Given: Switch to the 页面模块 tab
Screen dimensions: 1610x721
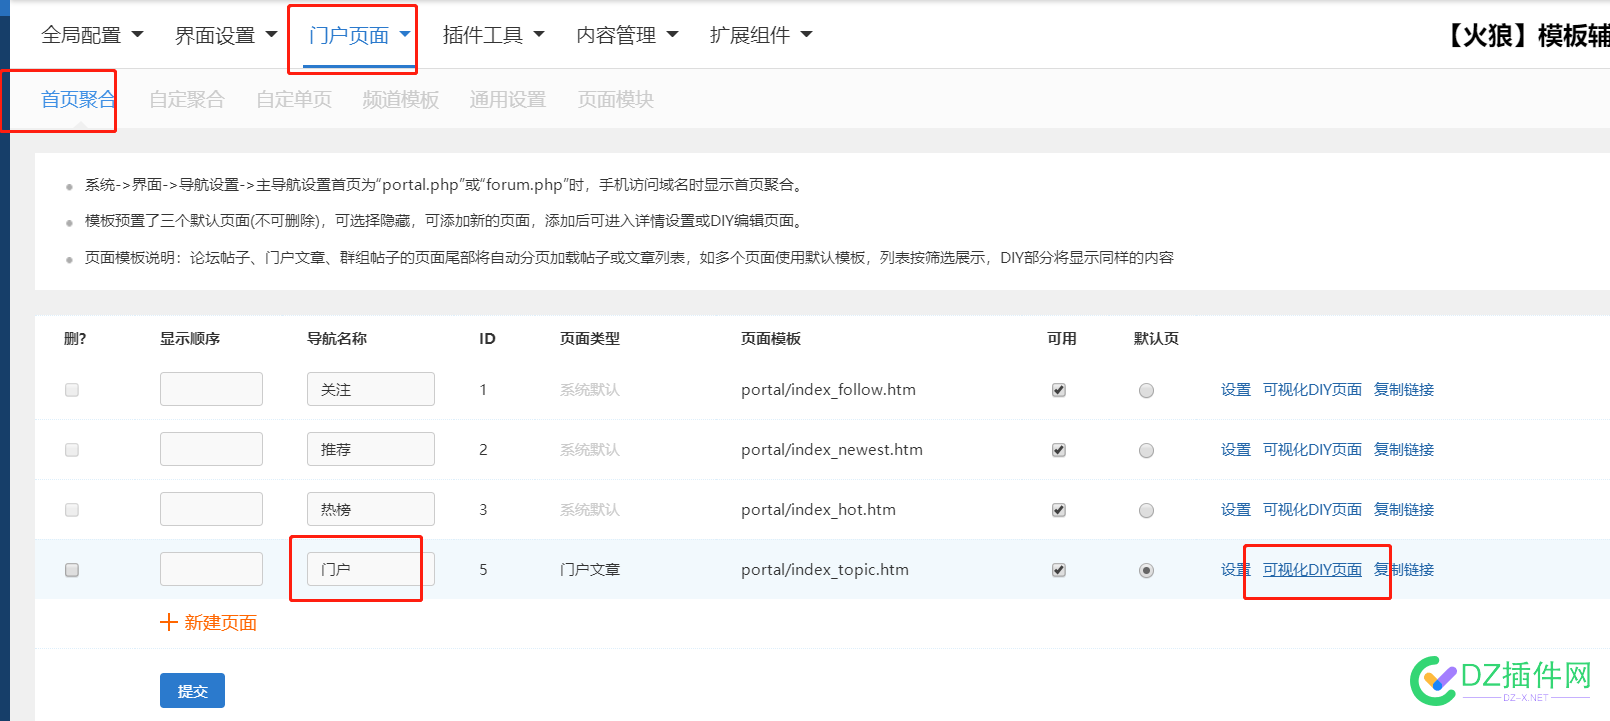Looking at the screenshot, I should click(616, 99).
